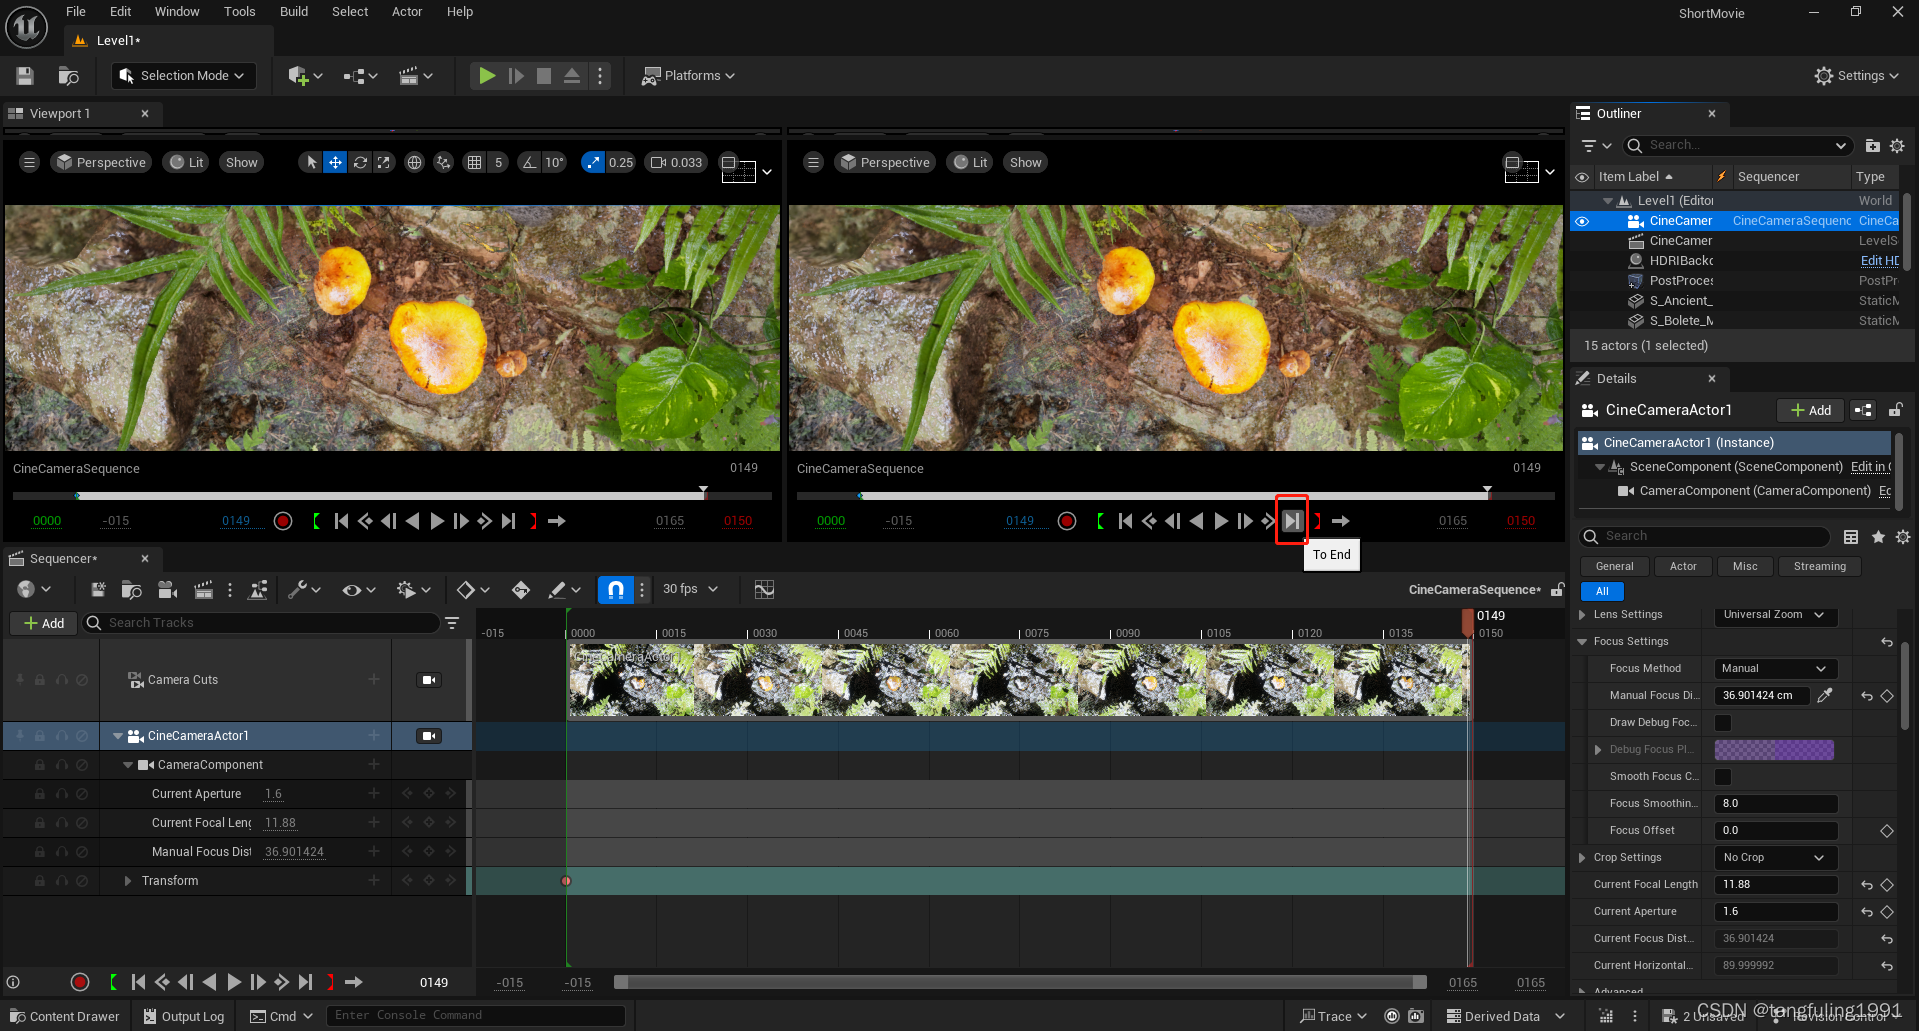Open the cinematics clapperboard toolbar menu
The image size is (1919, 1031).
click(416, 76)
